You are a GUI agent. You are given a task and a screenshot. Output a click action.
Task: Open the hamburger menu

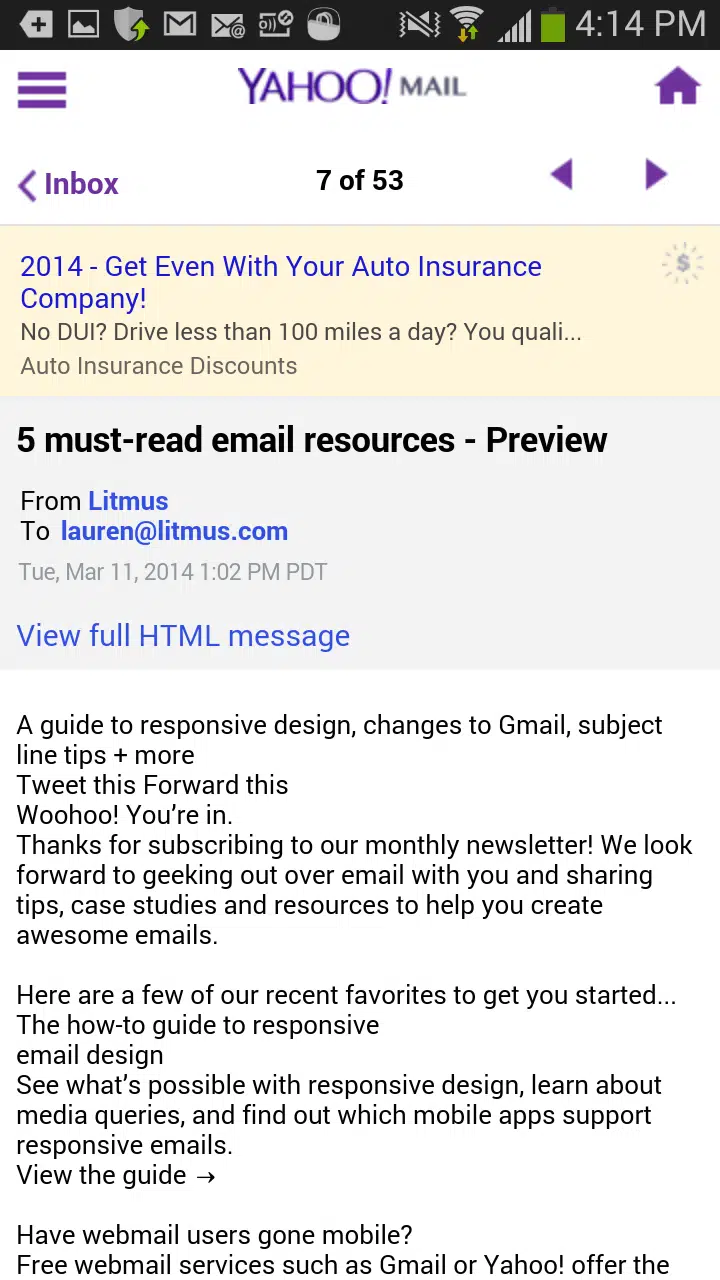(42, 90)
